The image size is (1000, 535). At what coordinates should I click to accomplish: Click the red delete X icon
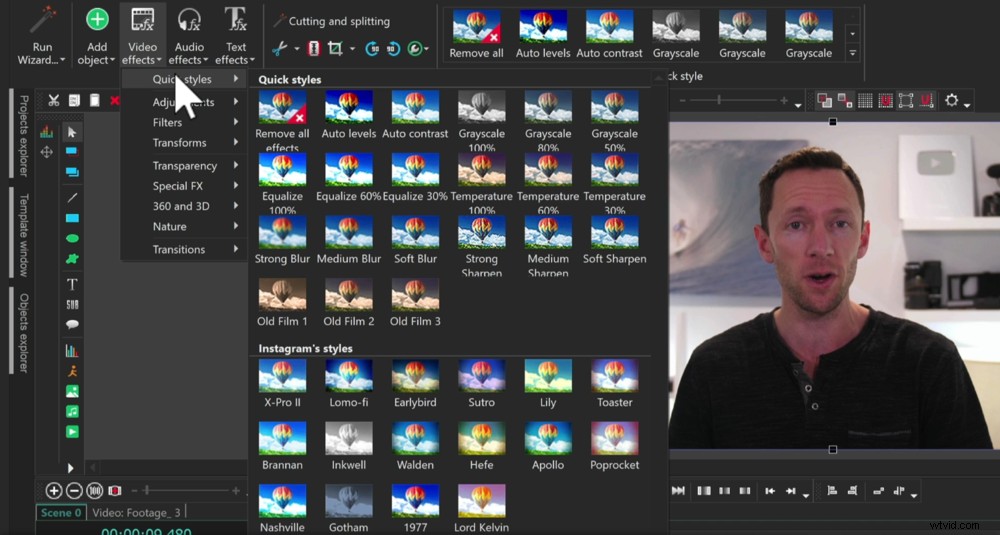click(x=115, y=100)
